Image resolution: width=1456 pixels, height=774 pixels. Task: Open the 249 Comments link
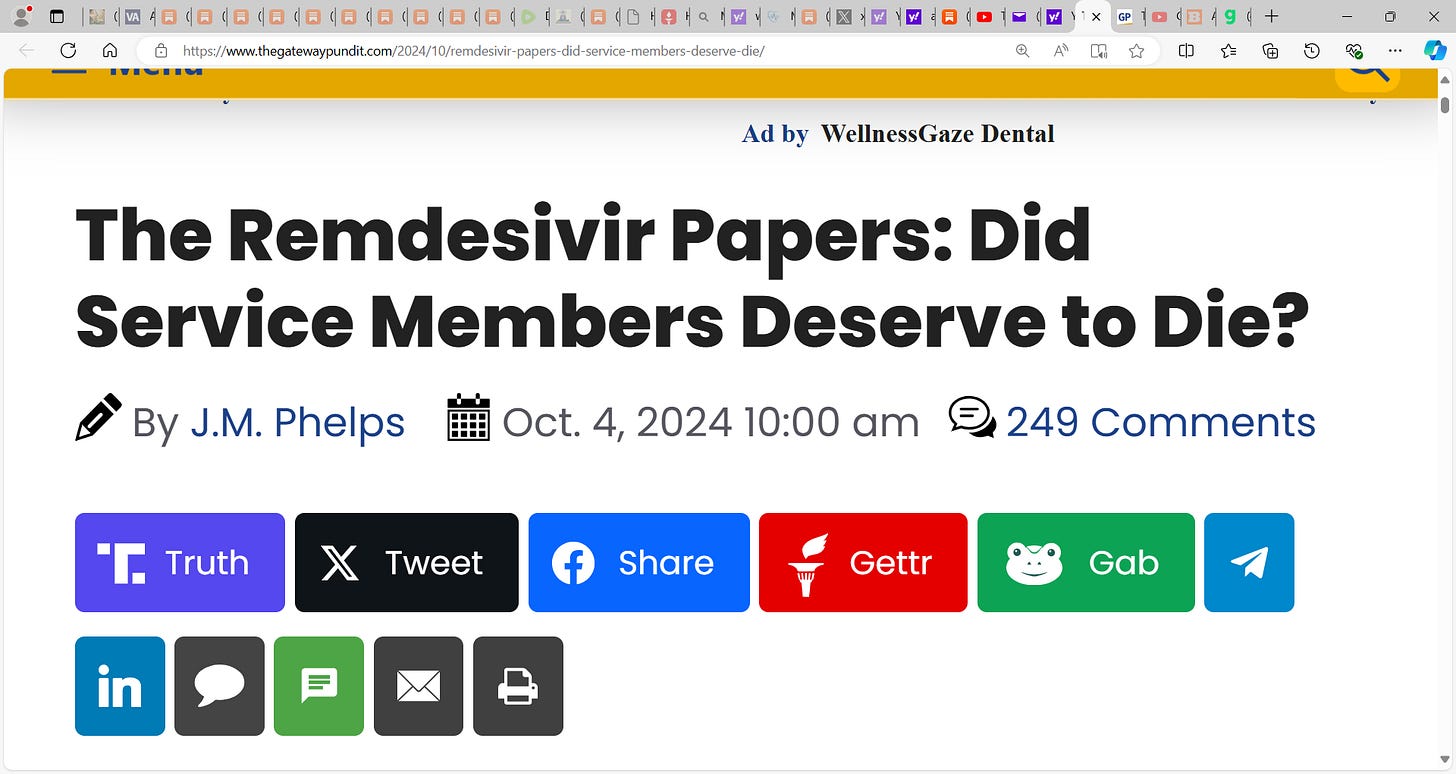1160,422
